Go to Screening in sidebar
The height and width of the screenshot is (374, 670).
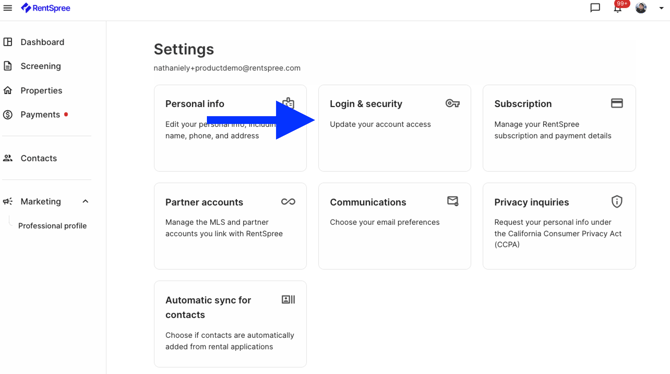point(41,66)
